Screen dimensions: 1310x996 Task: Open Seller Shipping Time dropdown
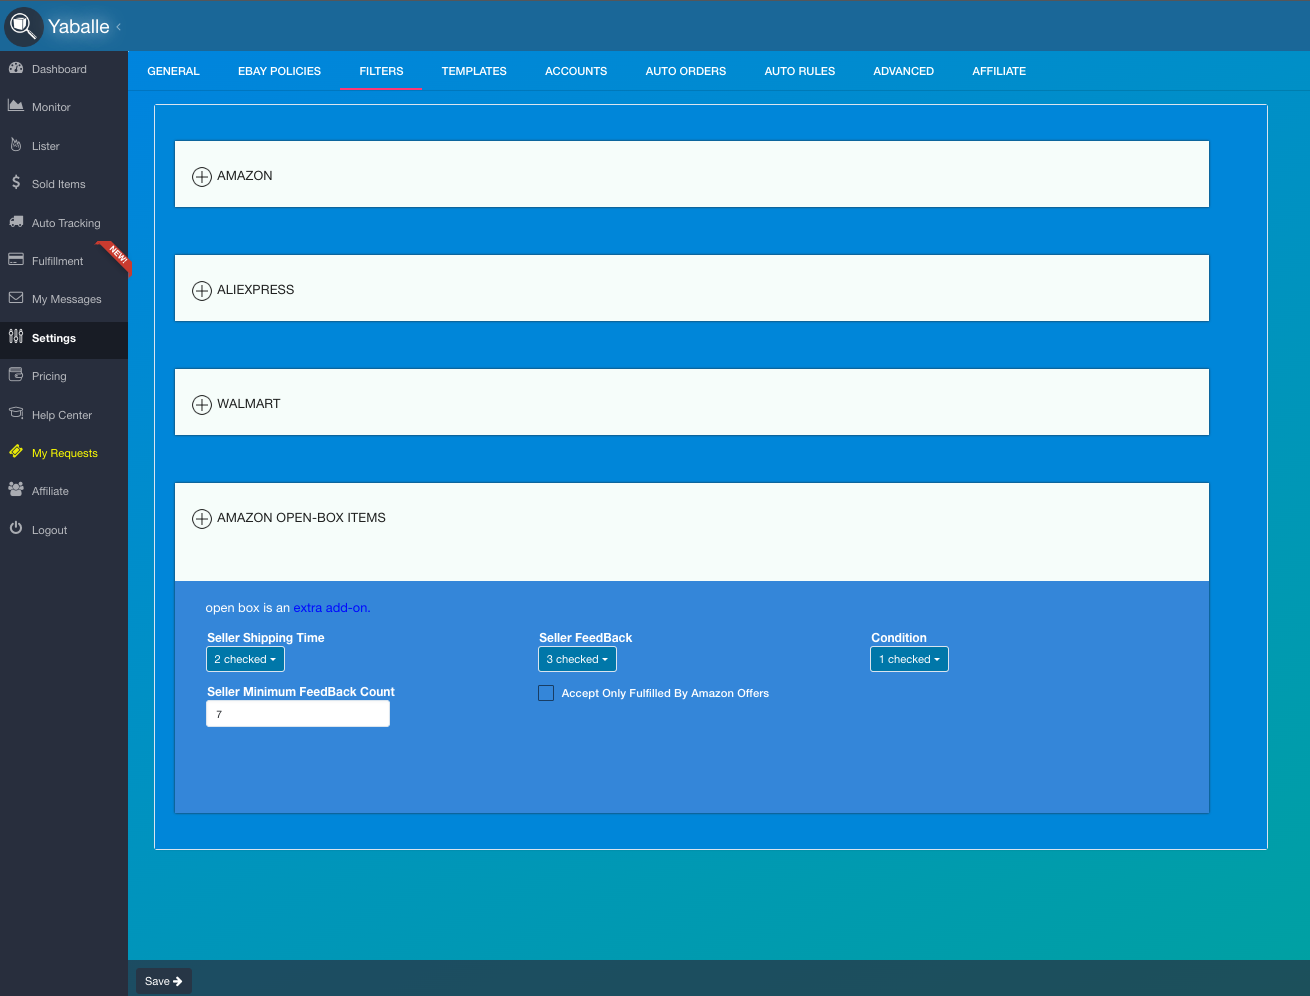click(x=246, y=660)
